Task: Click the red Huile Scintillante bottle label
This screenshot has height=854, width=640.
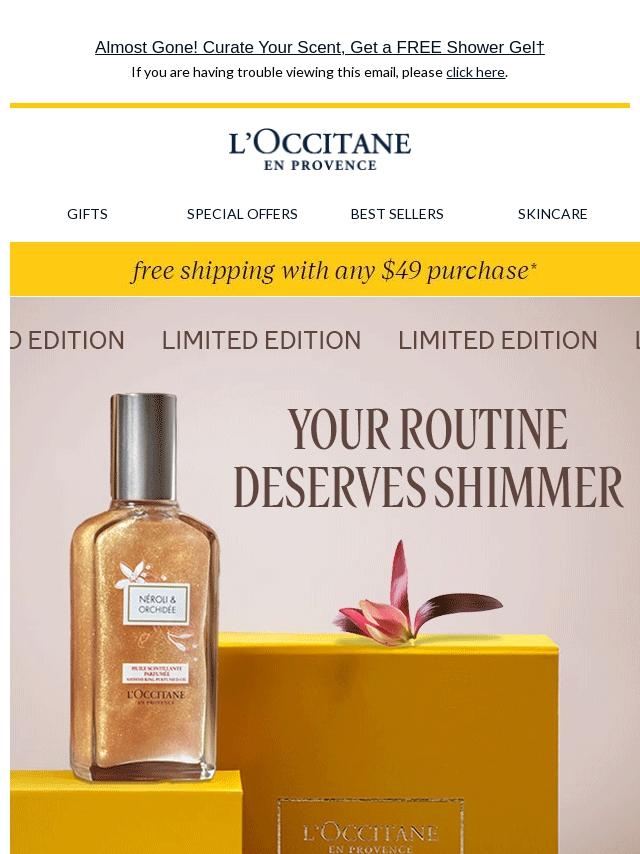Action: (156, 673)
